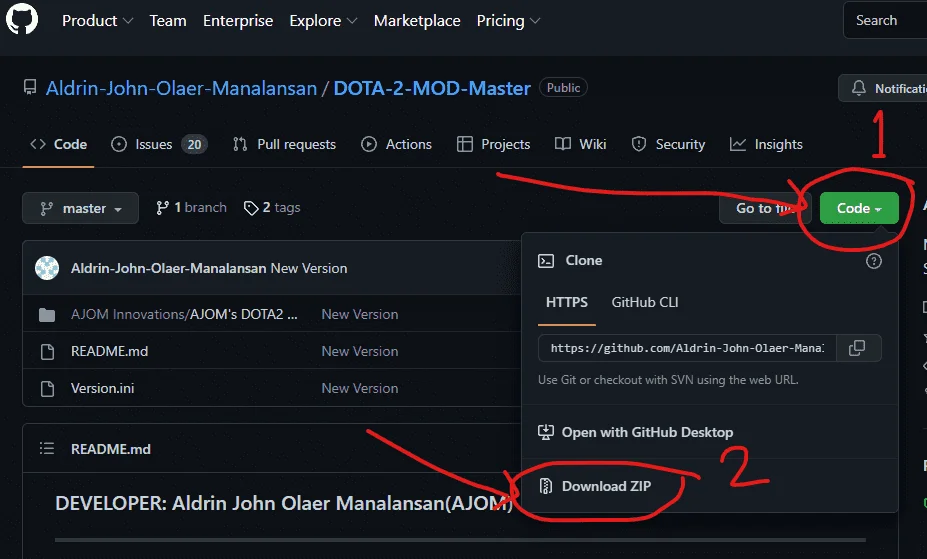This screenshot has height=559, width=927.
Task: Expand the Pricing dropdown
Action: (x=508, y=21)
